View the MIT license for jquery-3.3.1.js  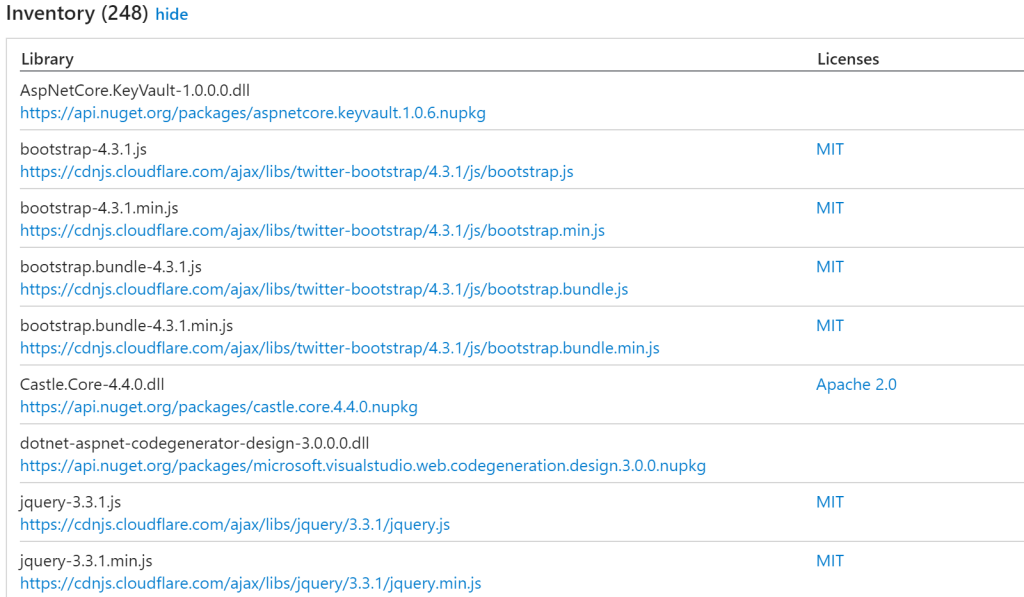830,502
